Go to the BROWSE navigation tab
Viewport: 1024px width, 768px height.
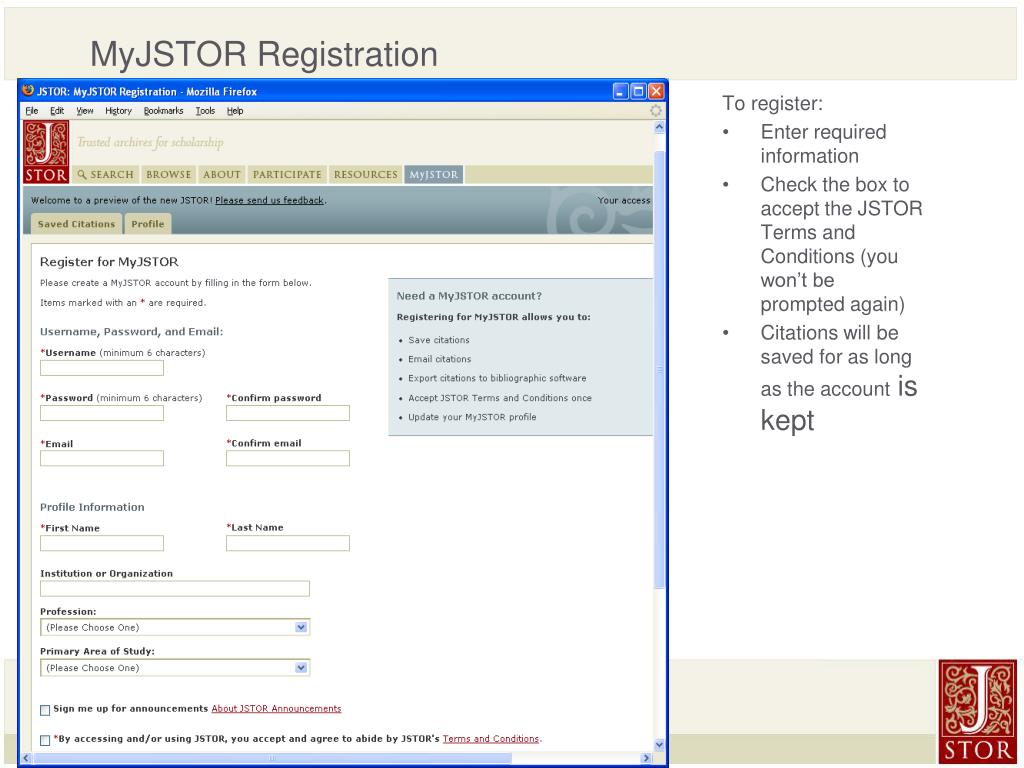(x=168, y=174)
